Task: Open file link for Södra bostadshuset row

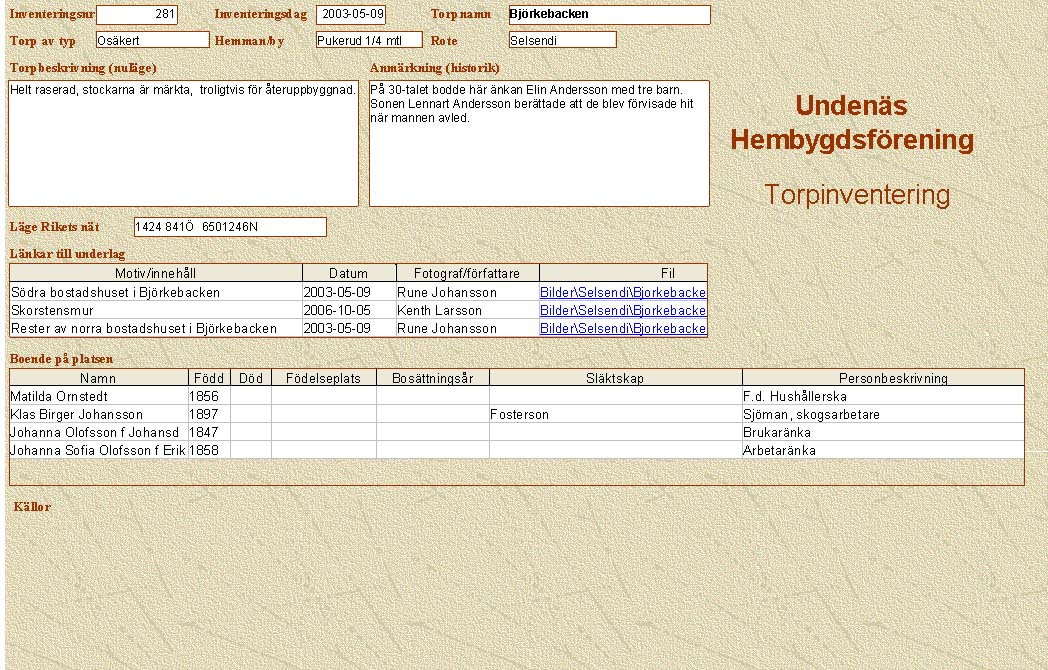Action: pos(622,293)
